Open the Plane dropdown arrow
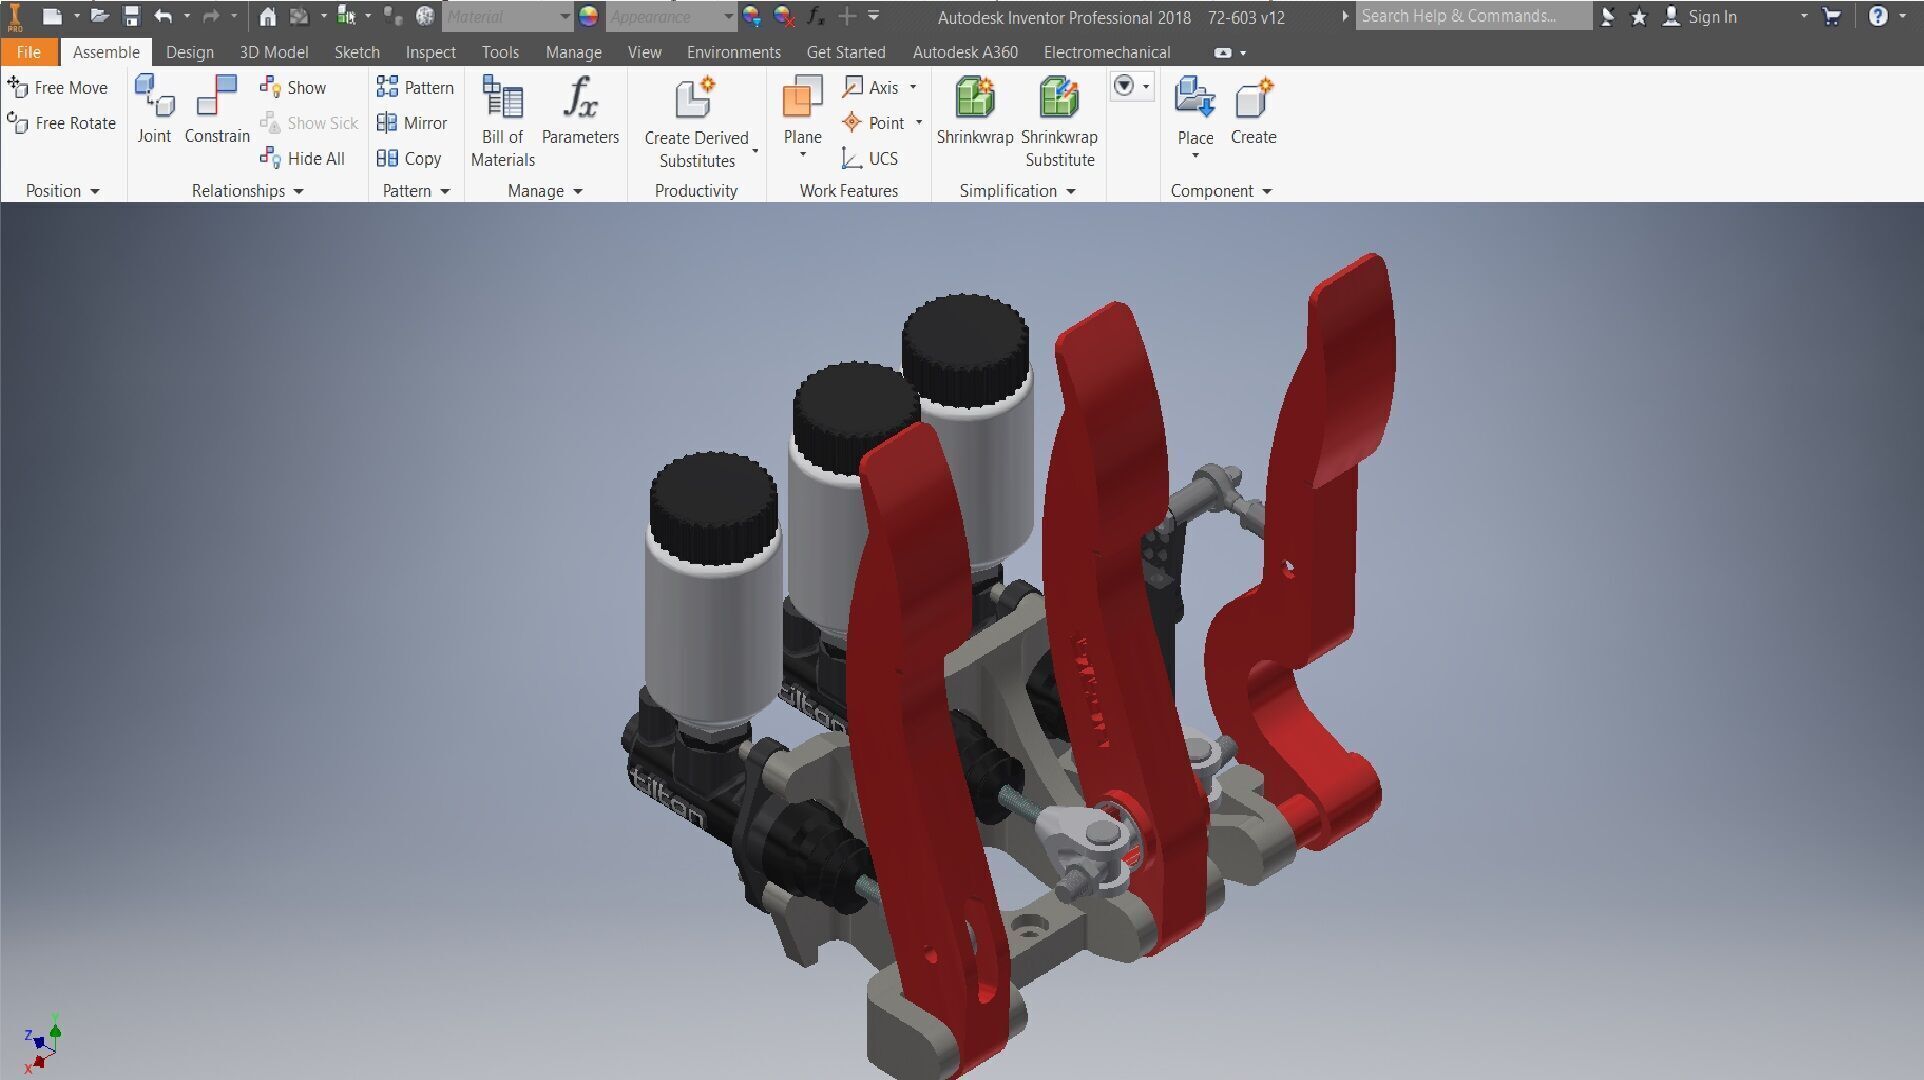 click(x=802, y=155)
